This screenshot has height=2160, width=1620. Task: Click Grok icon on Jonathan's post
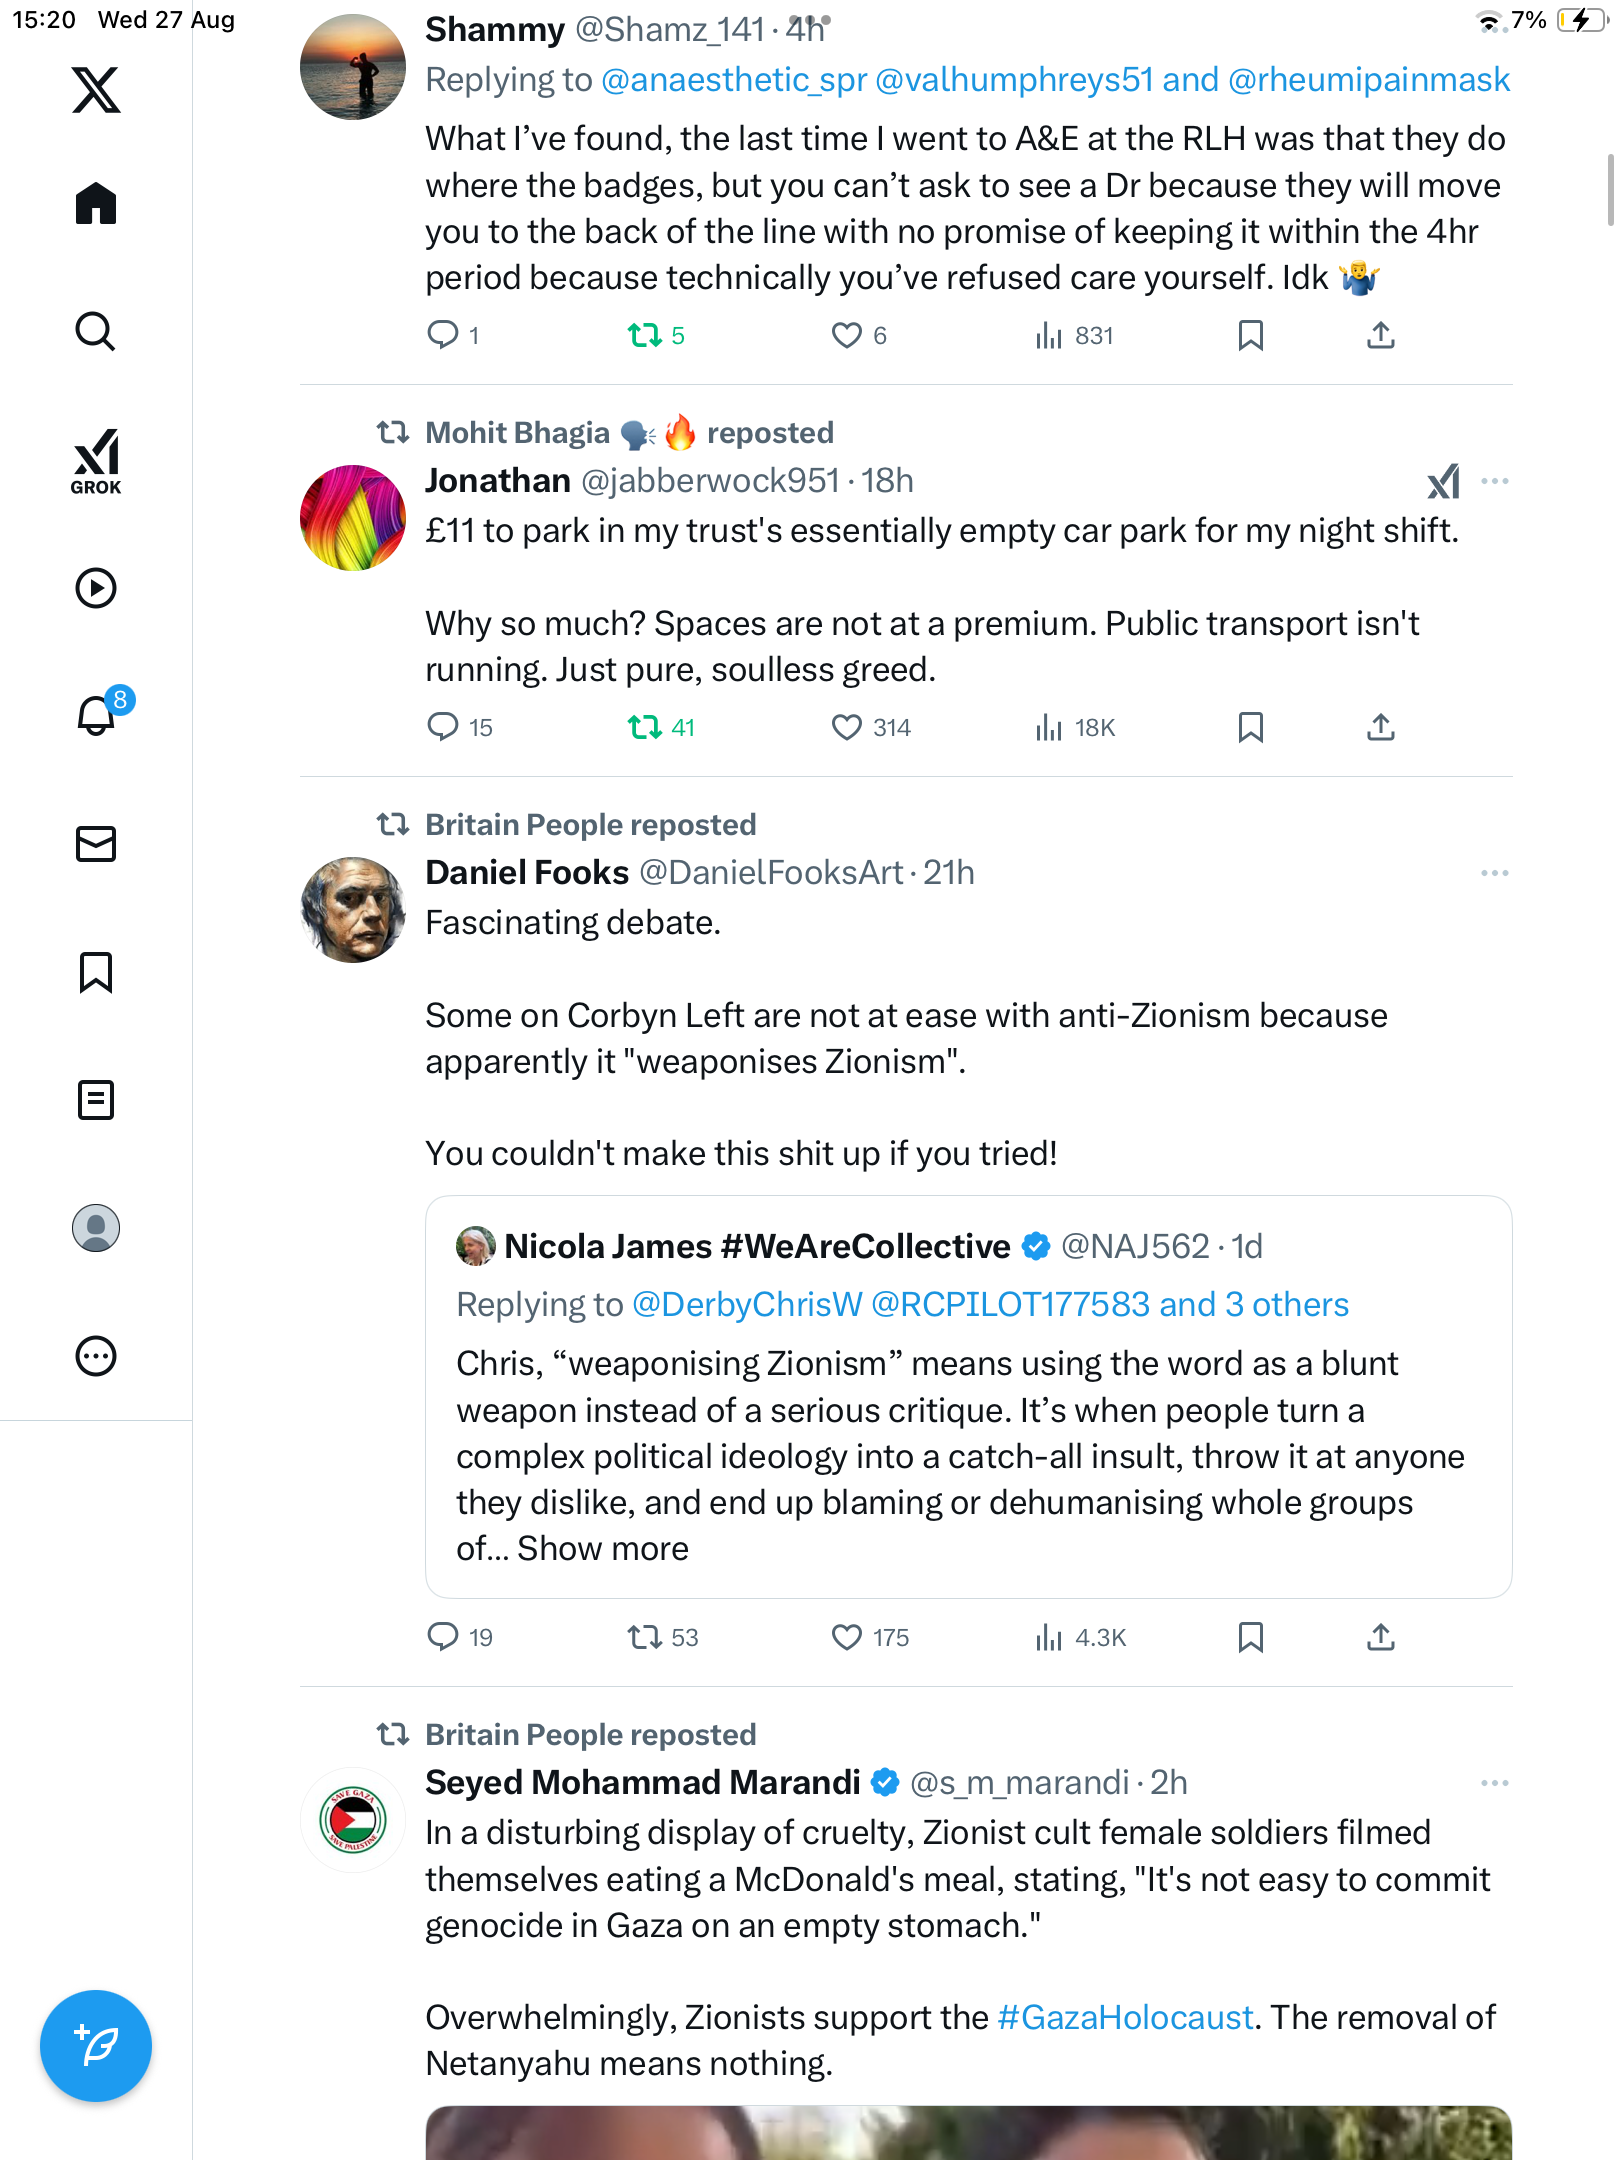pos(1443,481)
